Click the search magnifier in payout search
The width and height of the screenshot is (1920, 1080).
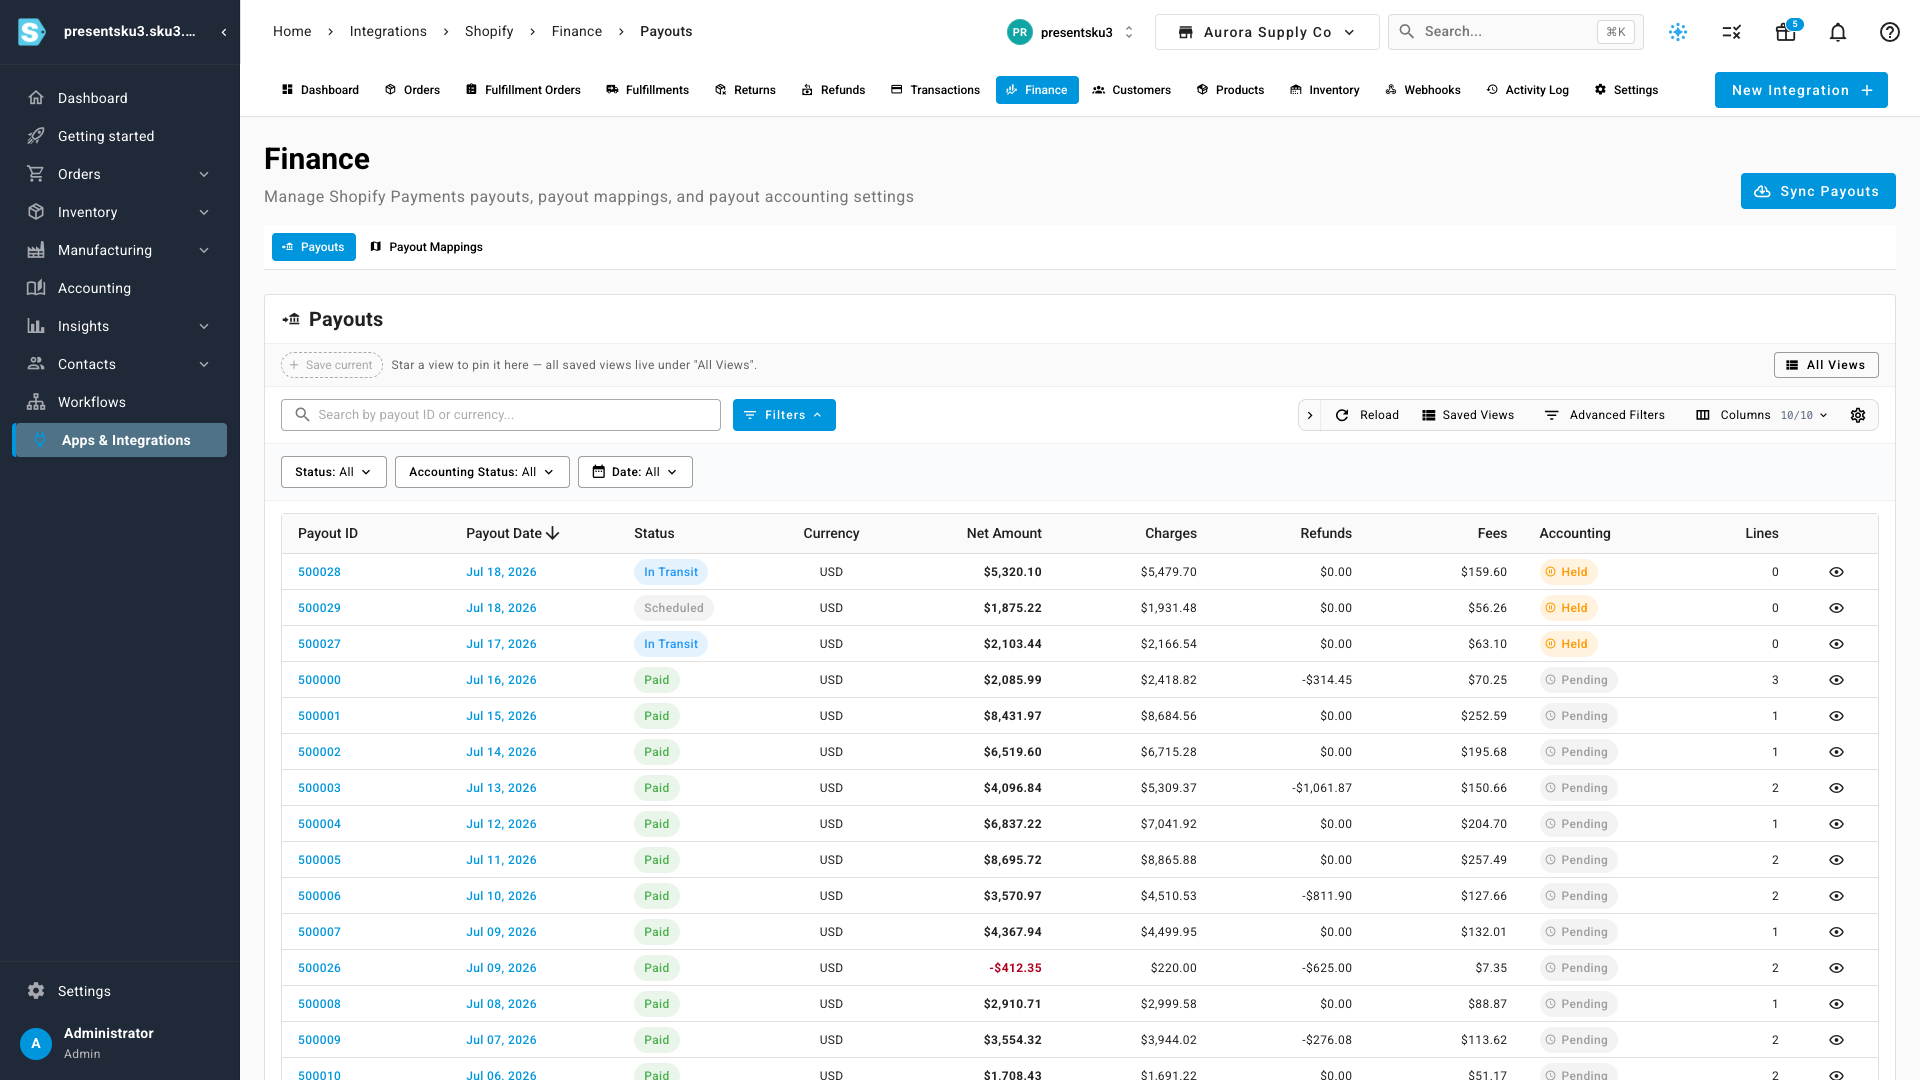point(302,415)
